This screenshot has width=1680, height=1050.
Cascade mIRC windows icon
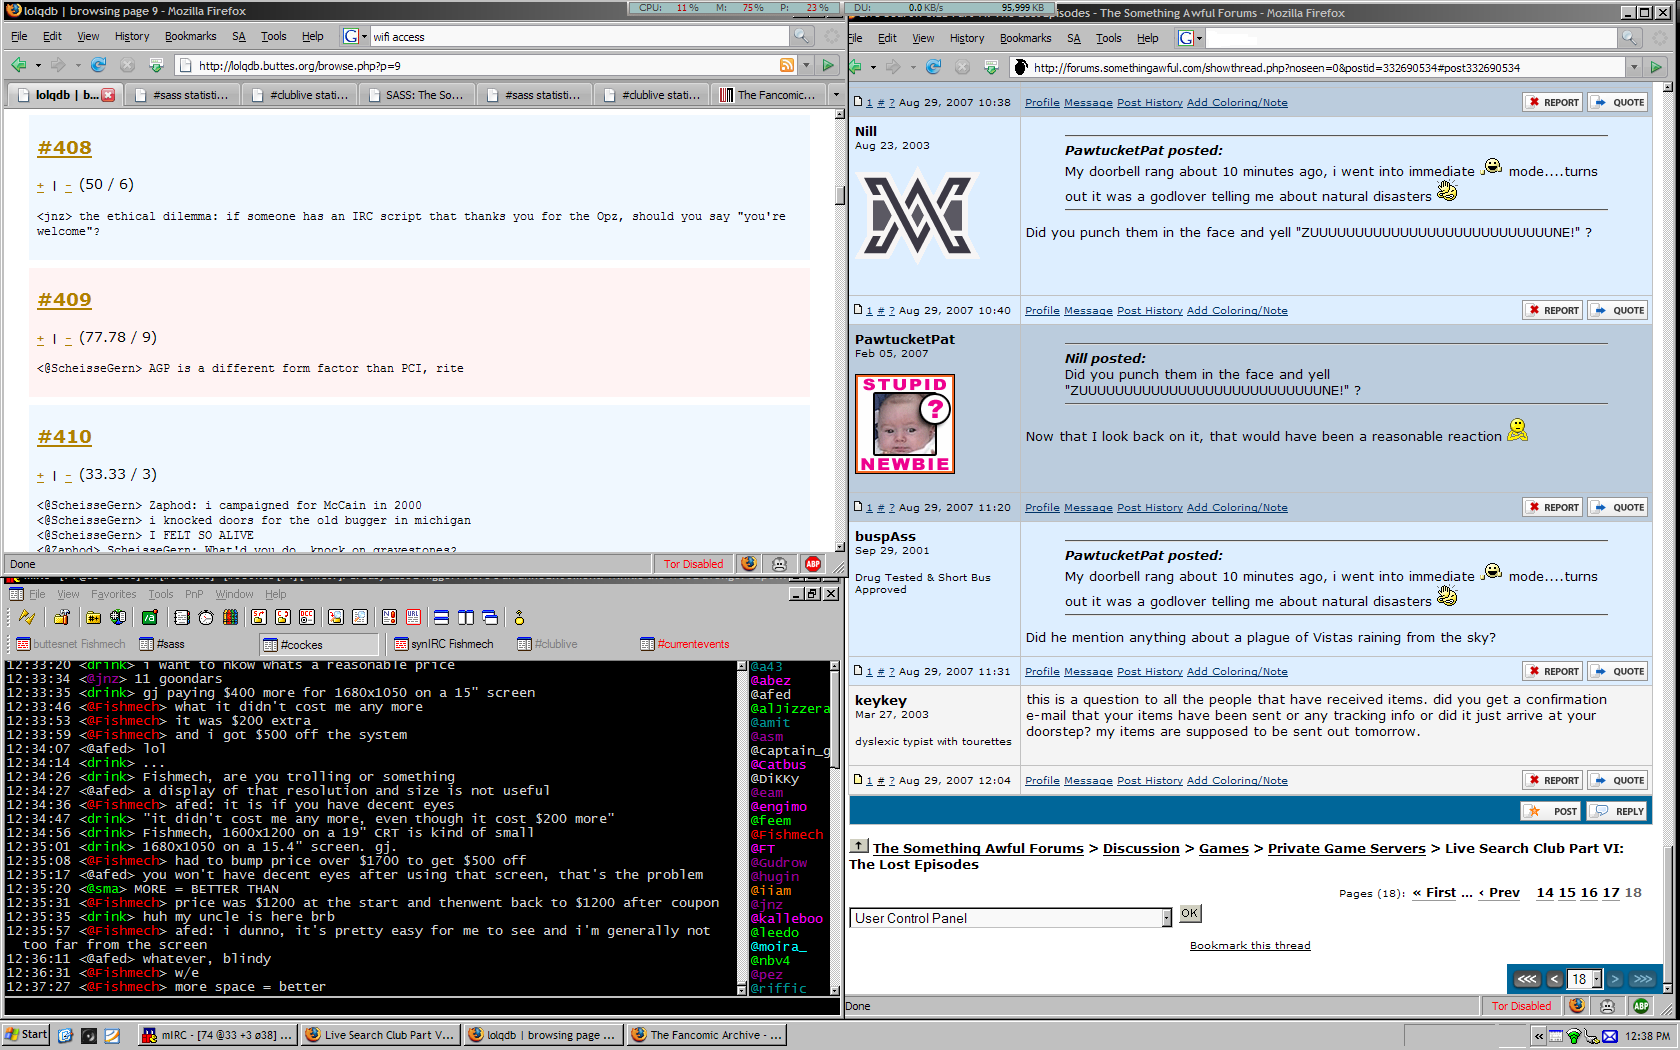pos(490,618)
